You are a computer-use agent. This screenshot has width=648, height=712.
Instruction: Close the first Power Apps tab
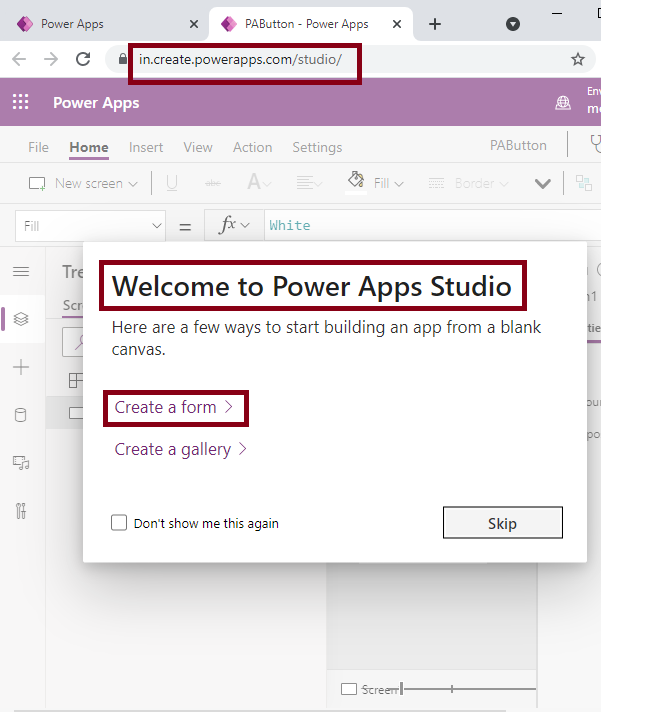pyautogui.click(x=194, y=24)
